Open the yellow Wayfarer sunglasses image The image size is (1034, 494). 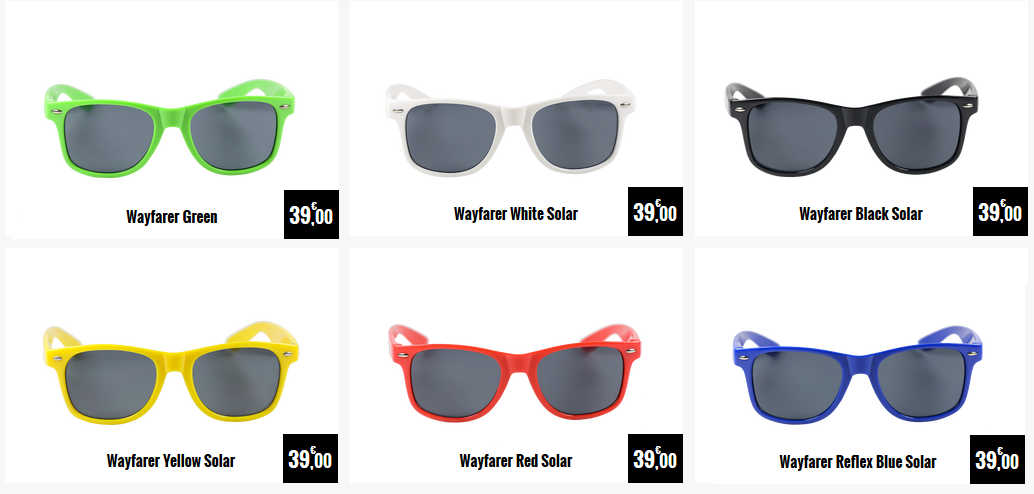pos(171,372)
